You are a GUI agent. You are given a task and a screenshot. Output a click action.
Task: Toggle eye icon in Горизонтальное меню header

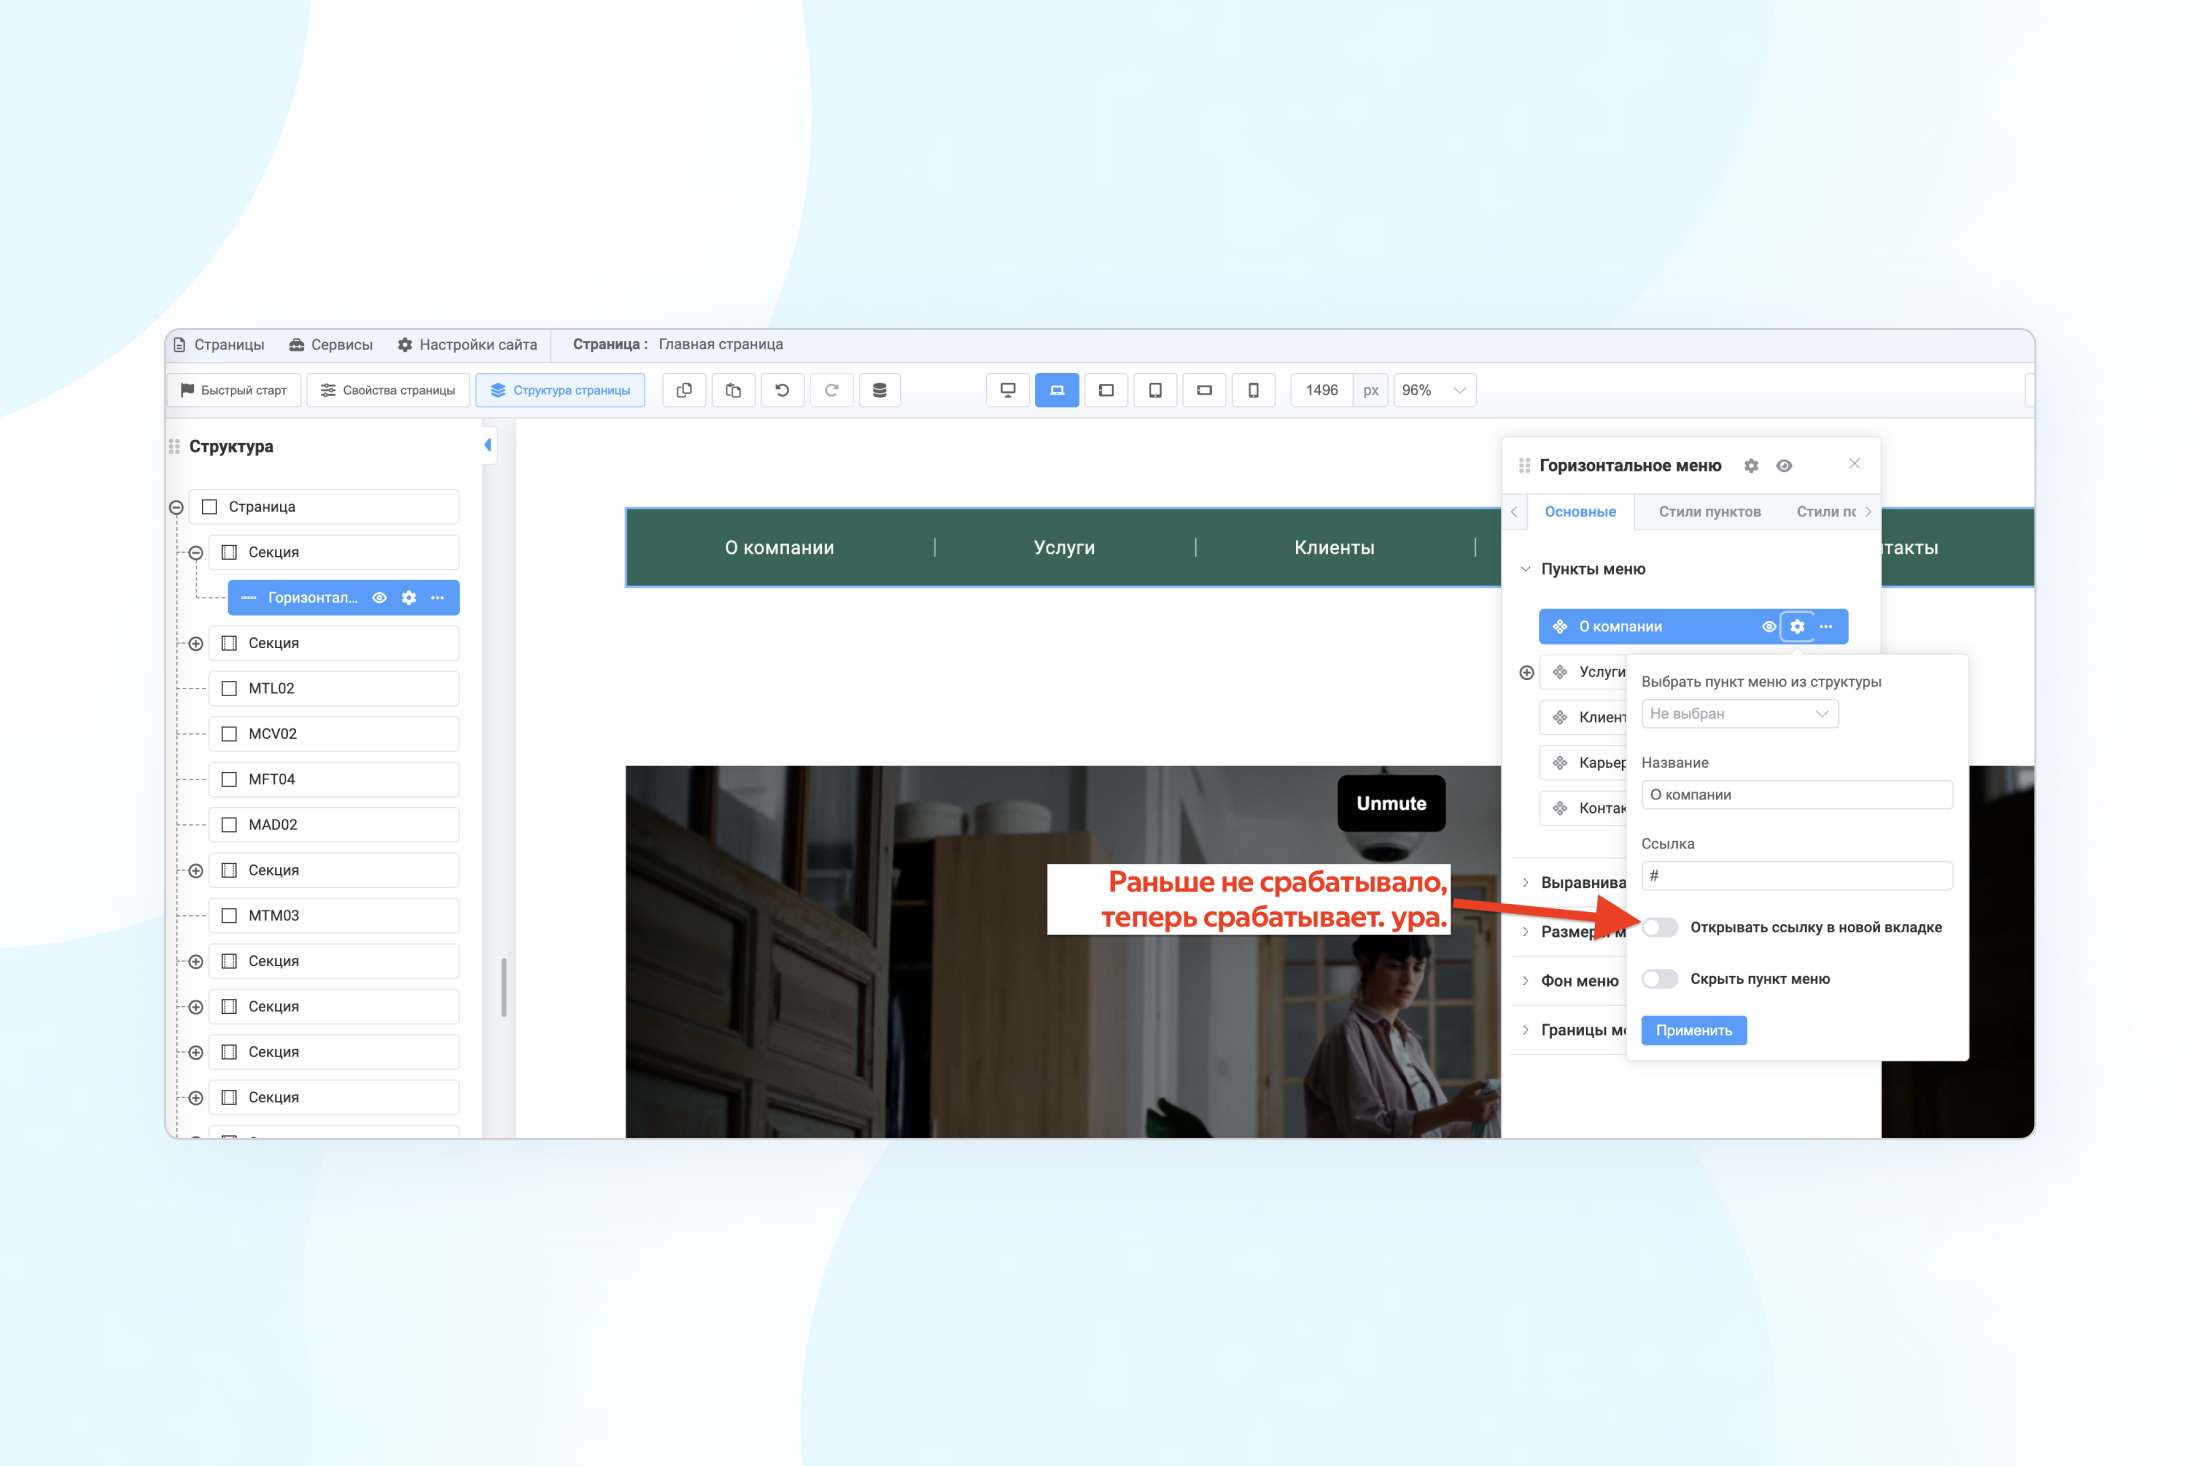click(1784, 466)
